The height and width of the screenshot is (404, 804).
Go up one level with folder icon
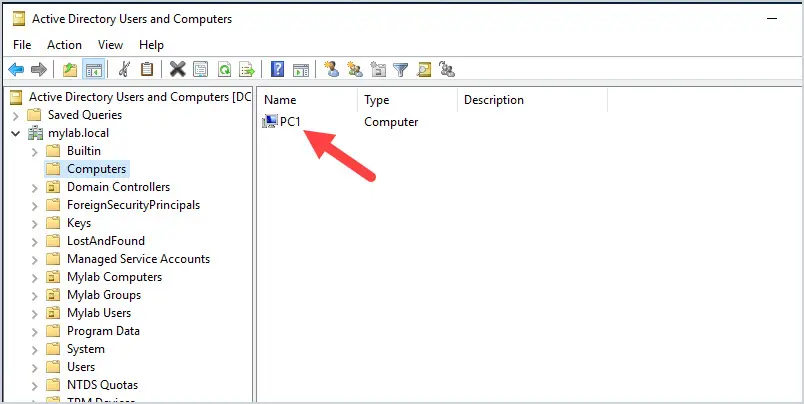click(x=70, y=69)
